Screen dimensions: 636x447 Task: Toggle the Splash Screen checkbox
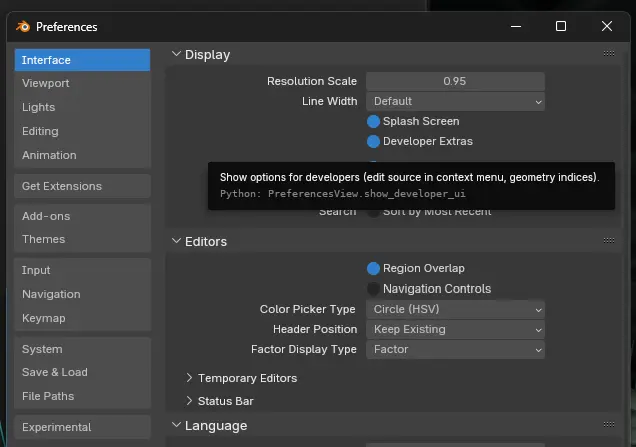(x=373, y=121)
